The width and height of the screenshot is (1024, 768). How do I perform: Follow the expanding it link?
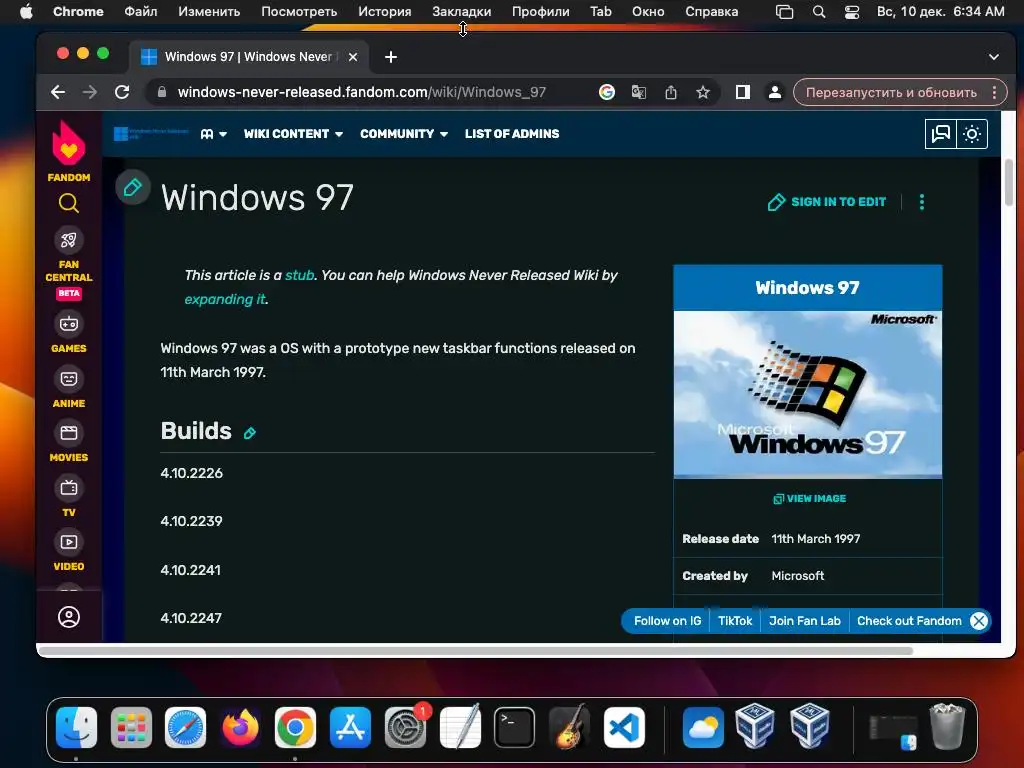pyautogui.click(x=225, y=299)
